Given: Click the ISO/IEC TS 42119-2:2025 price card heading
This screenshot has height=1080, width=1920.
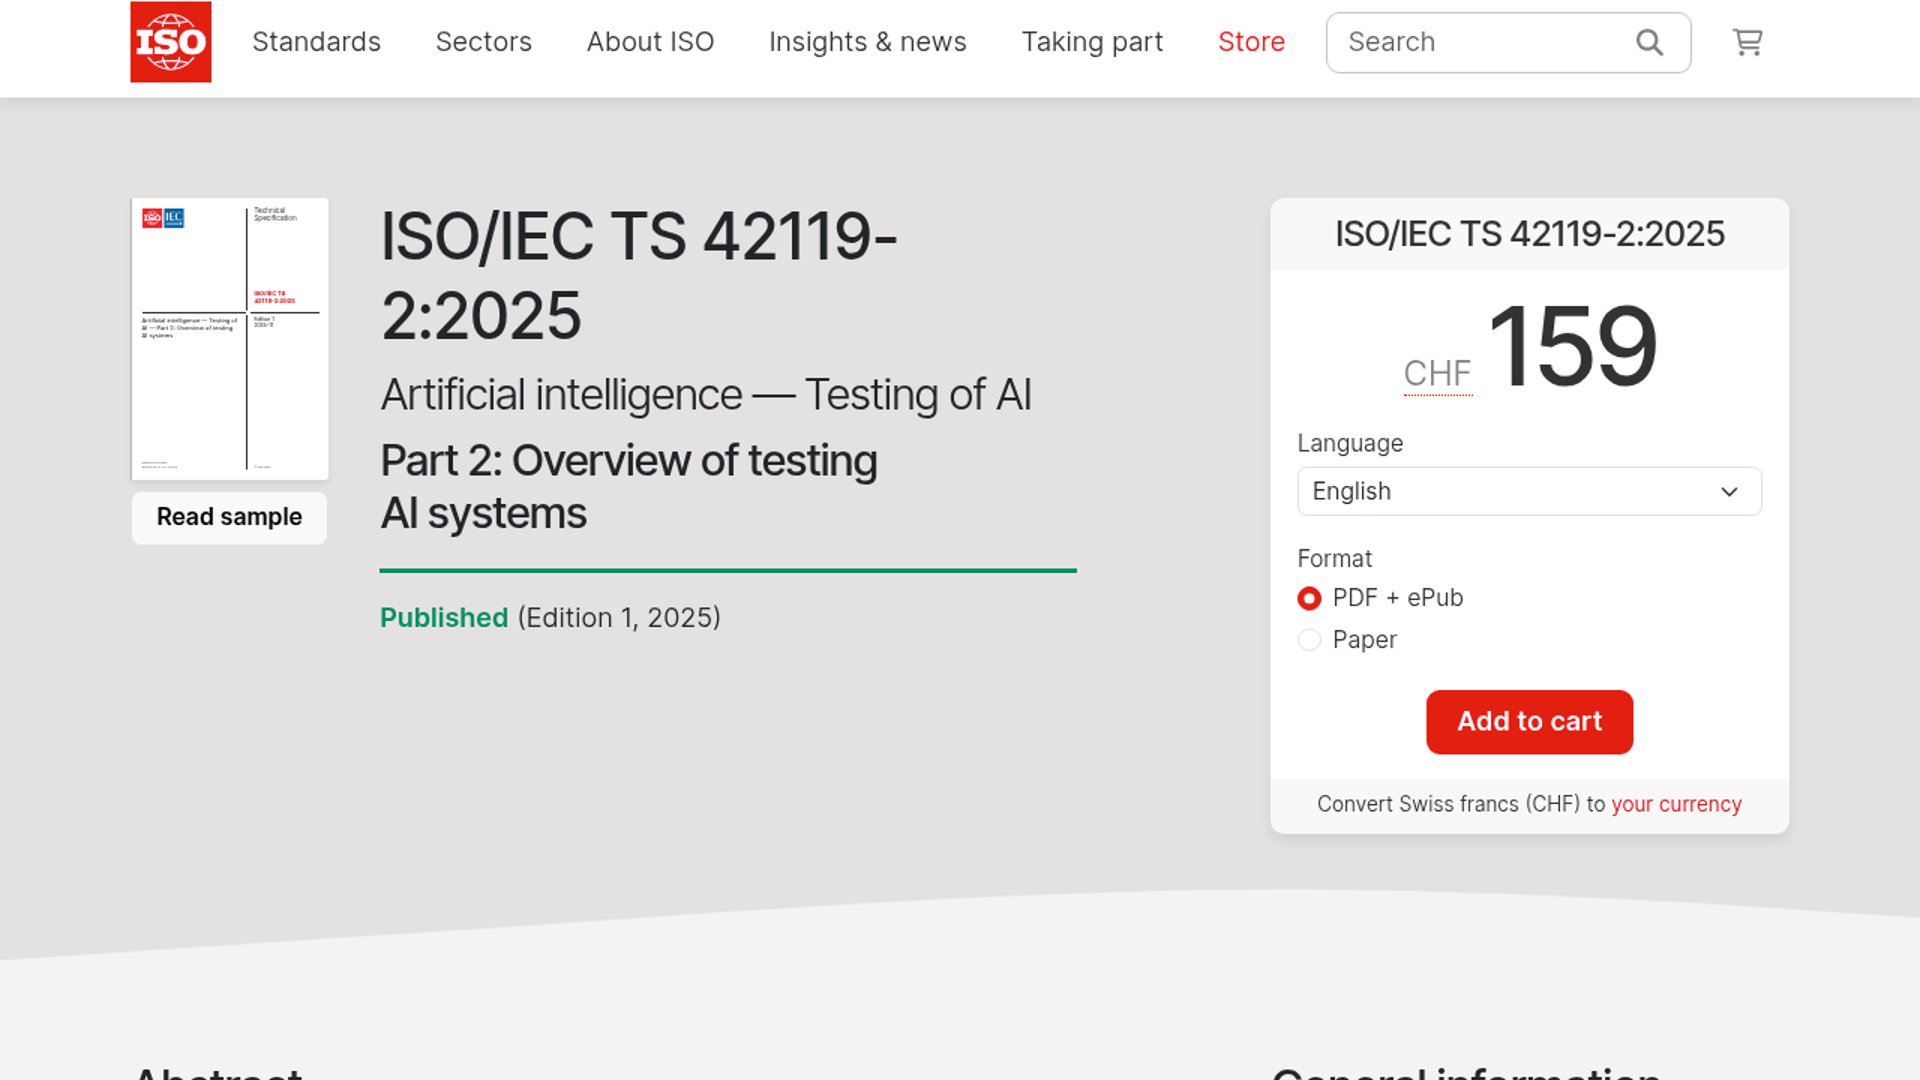Looking at the screenshot, I should click(1529, 234).
